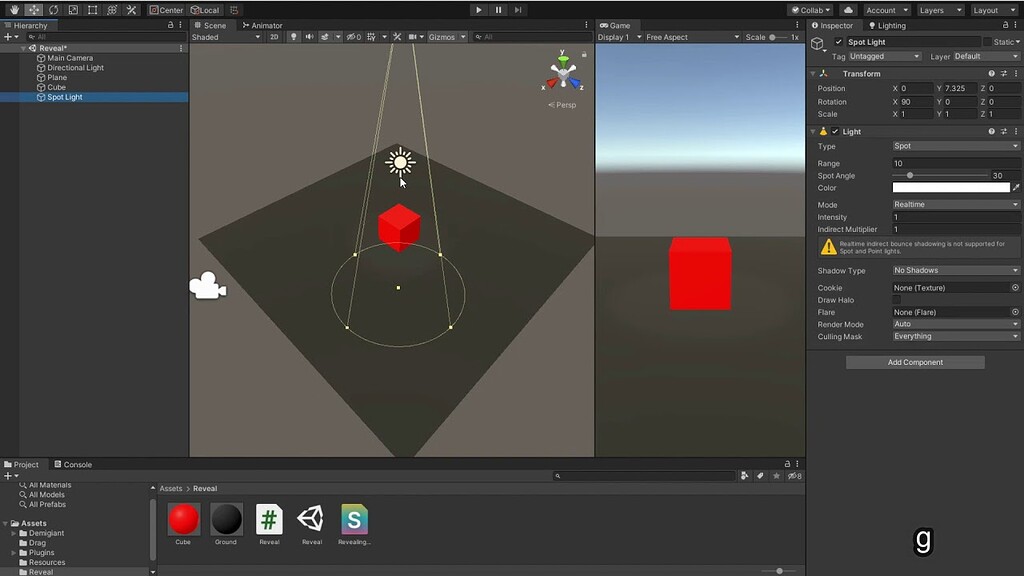The height and width of the screenshot is (576, 1024).
Task: Open the Tag dropdown showing Untagged
Action: tap(886, 57)
